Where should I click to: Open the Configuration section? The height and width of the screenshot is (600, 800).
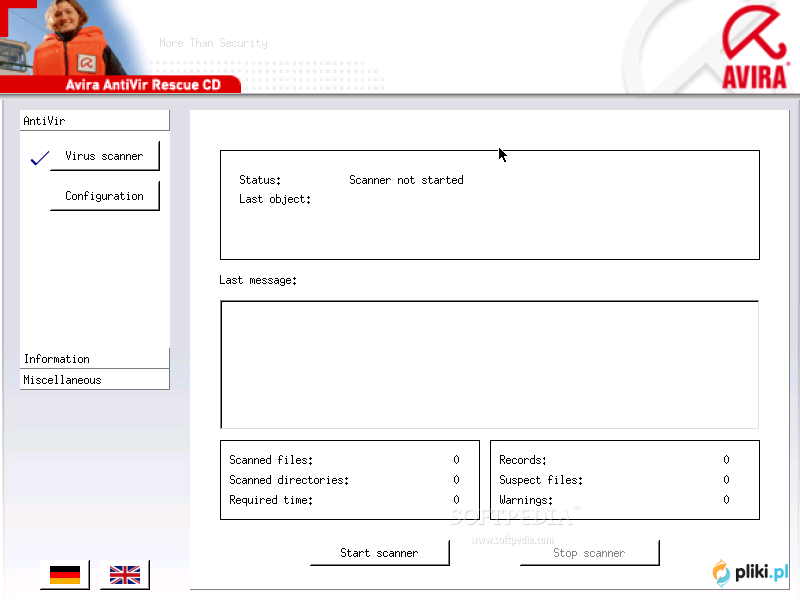click(x=105, y=196)
